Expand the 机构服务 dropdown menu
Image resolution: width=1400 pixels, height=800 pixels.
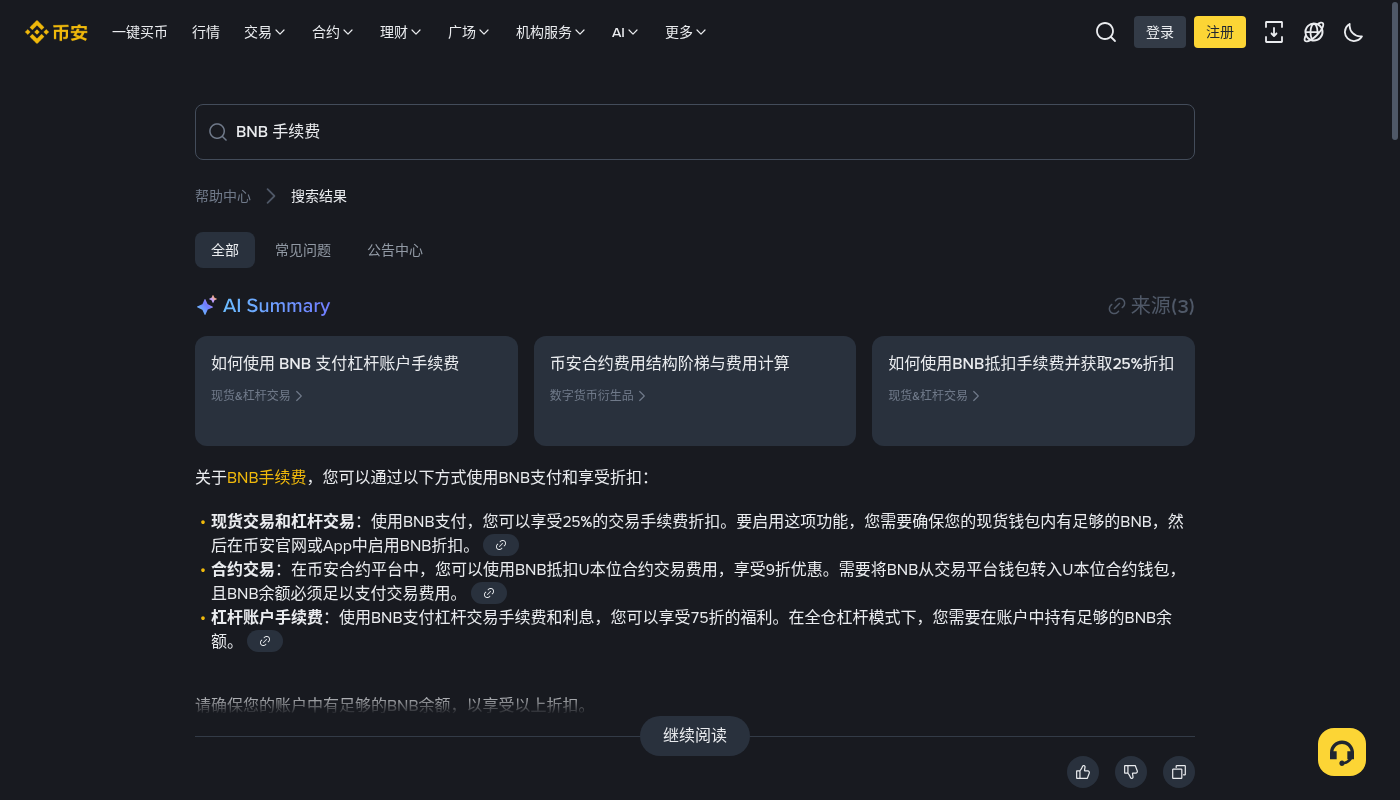(551, 32)
